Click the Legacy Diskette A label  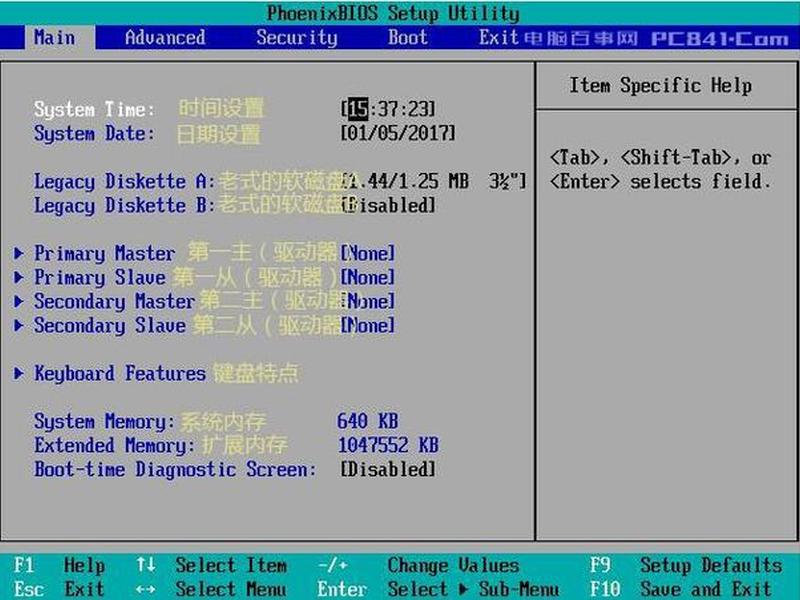click(125, 181)
